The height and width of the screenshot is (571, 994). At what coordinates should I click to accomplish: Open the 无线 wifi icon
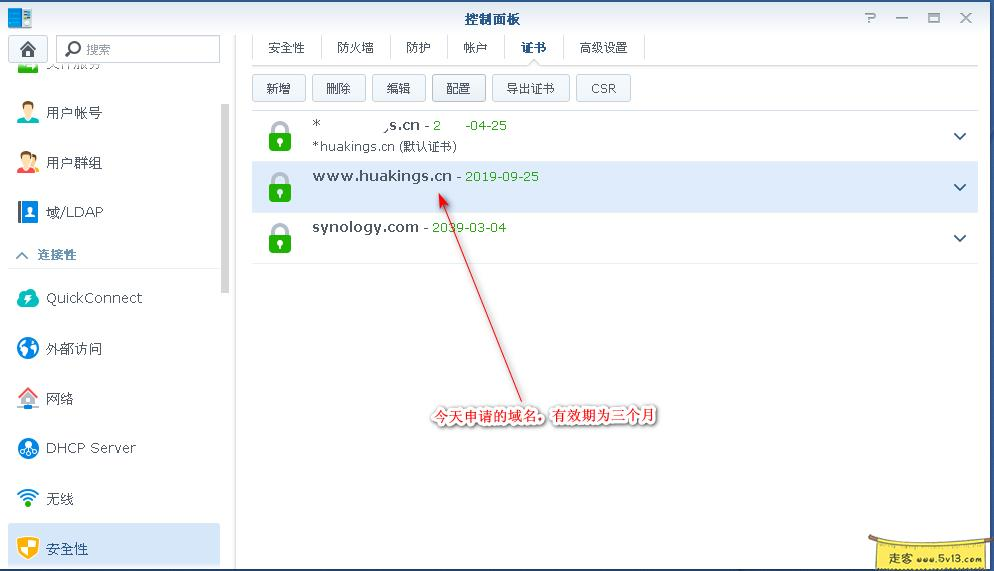(27, 498)
